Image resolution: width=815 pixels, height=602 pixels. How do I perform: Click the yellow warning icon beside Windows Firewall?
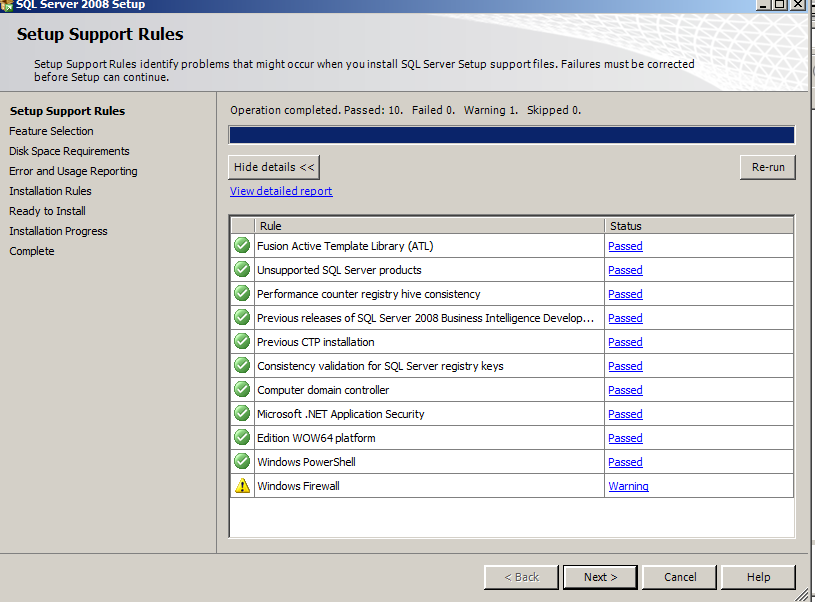click(242, 485)
